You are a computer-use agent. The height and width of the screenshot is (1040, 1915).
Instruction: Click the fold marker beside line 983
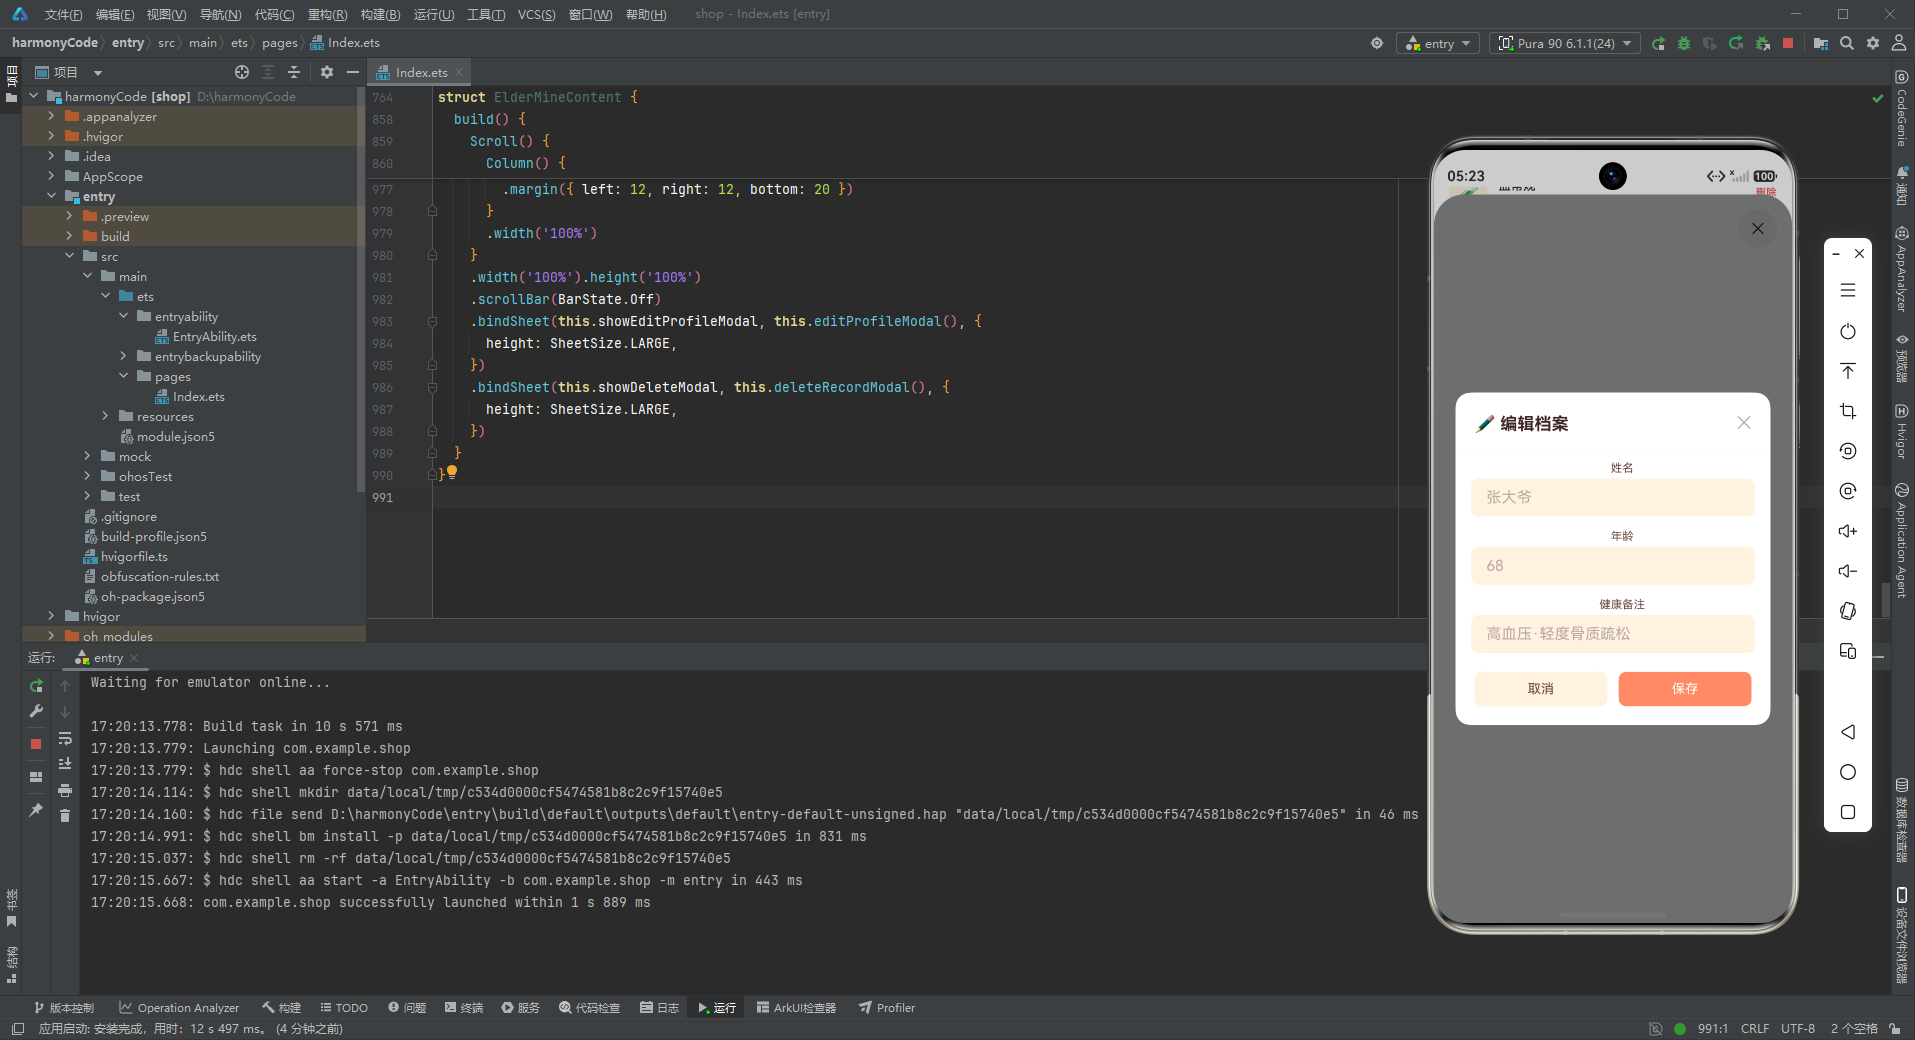pos(432,321)
